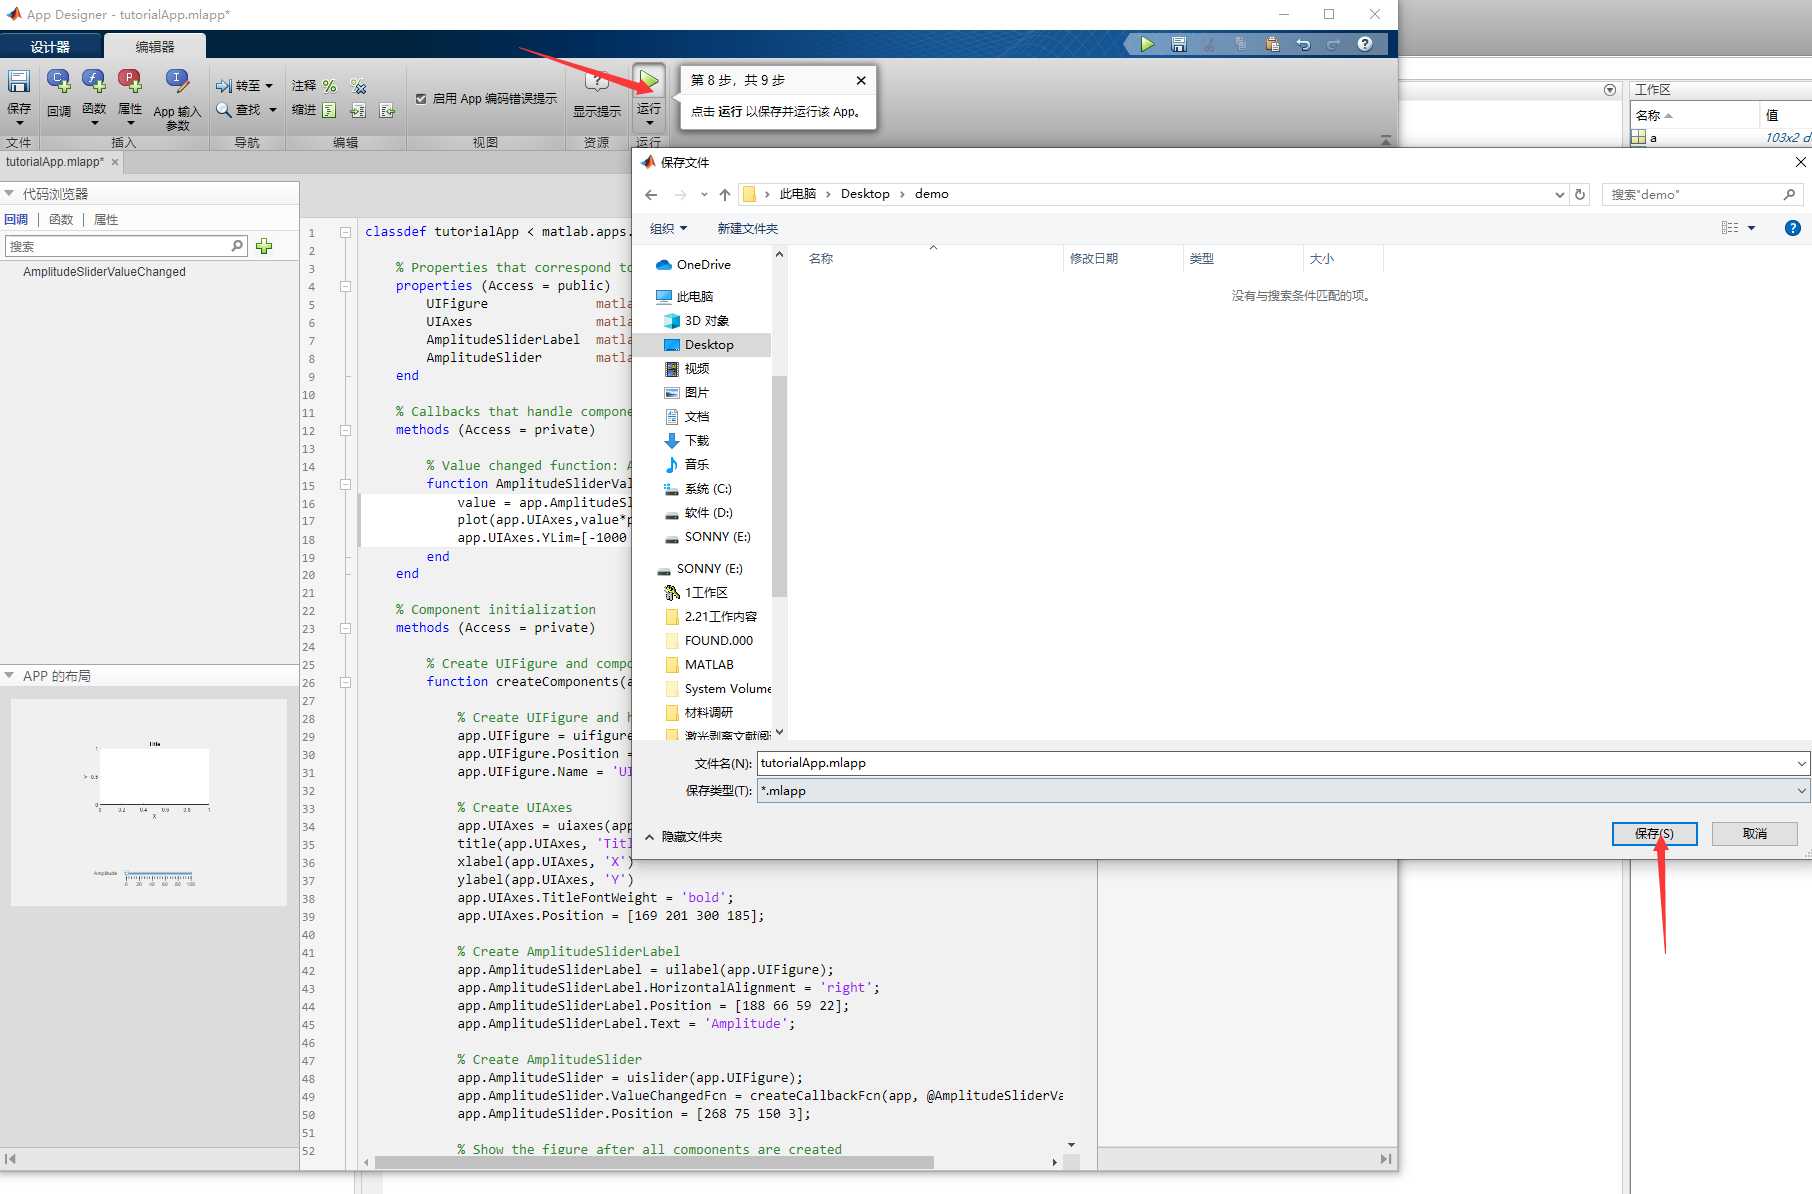The height and width of the screenshot is (1194, 1812).
Task: Add a property with the 属性 icon
Action: (130, 82)
